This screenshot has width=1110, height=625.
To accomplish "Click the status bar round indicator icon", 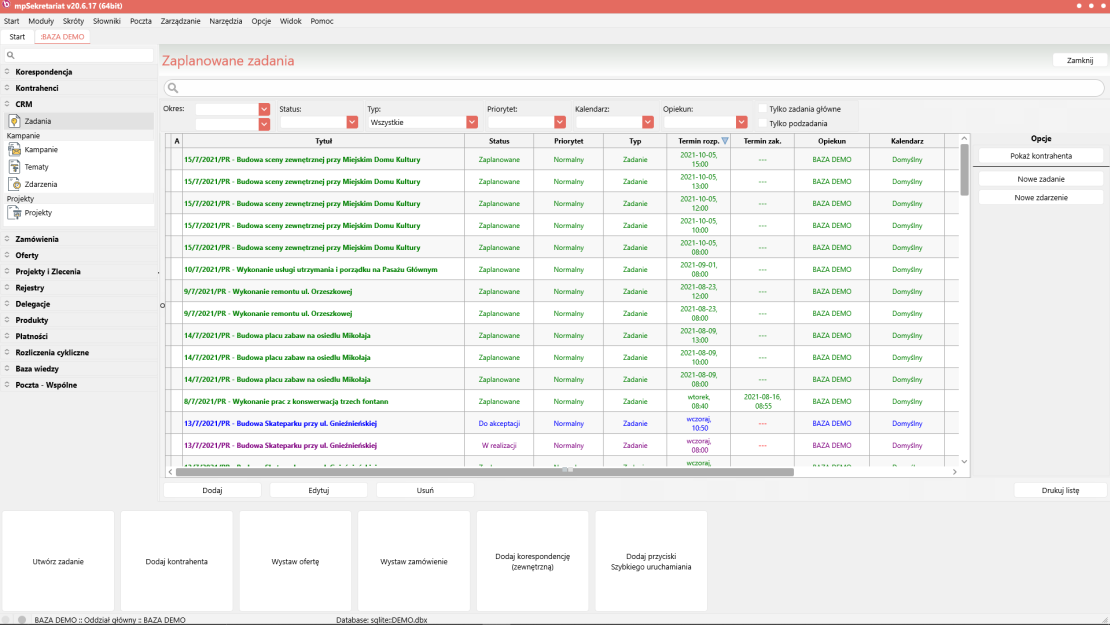I will pos(22,619).
